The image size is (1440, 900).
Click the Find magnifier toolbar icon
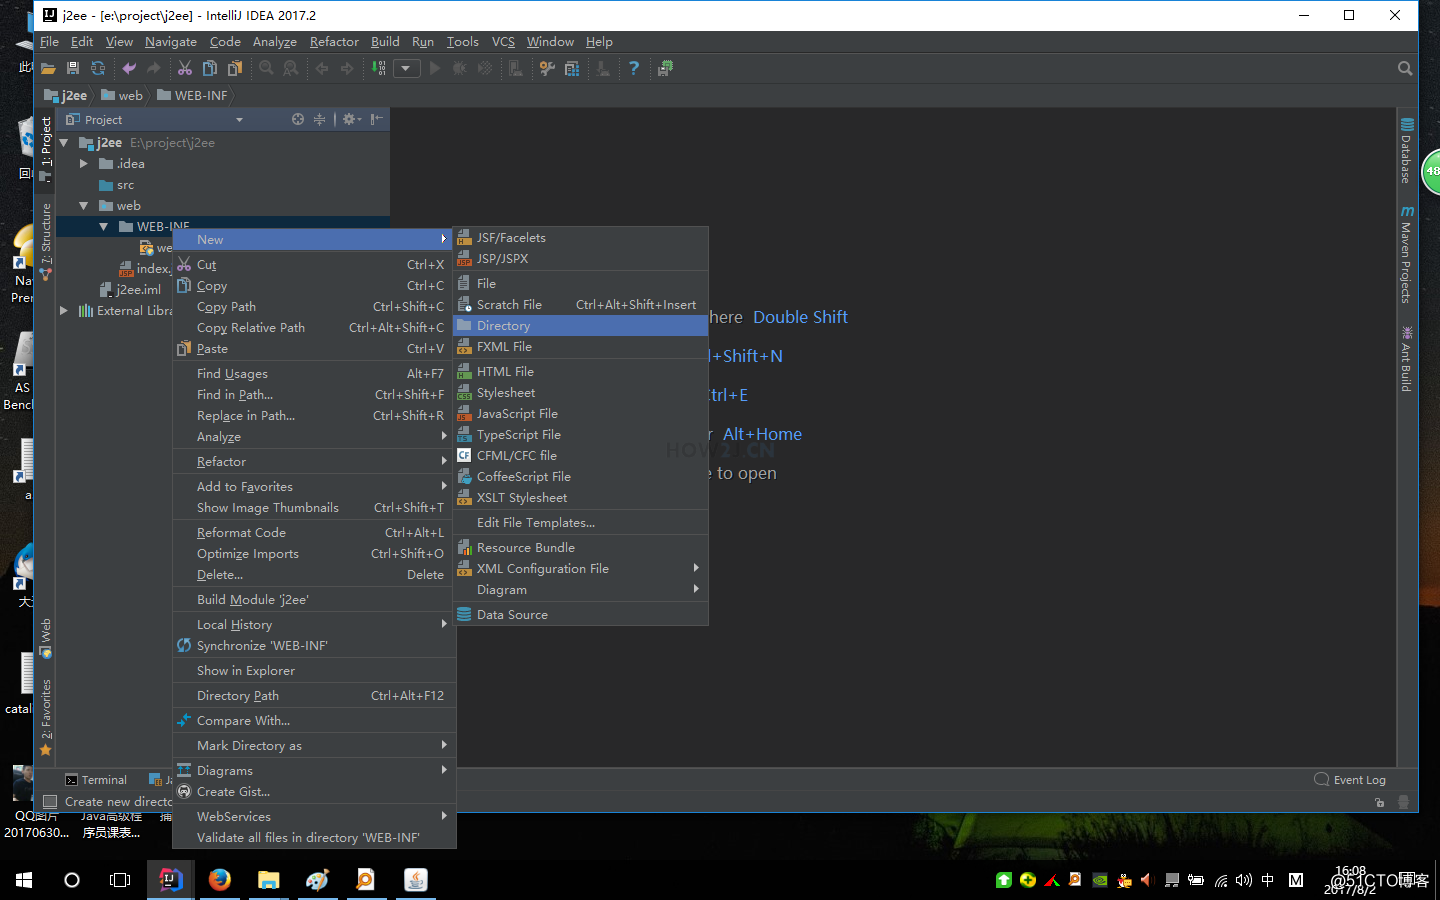click(x=266, y=68)
